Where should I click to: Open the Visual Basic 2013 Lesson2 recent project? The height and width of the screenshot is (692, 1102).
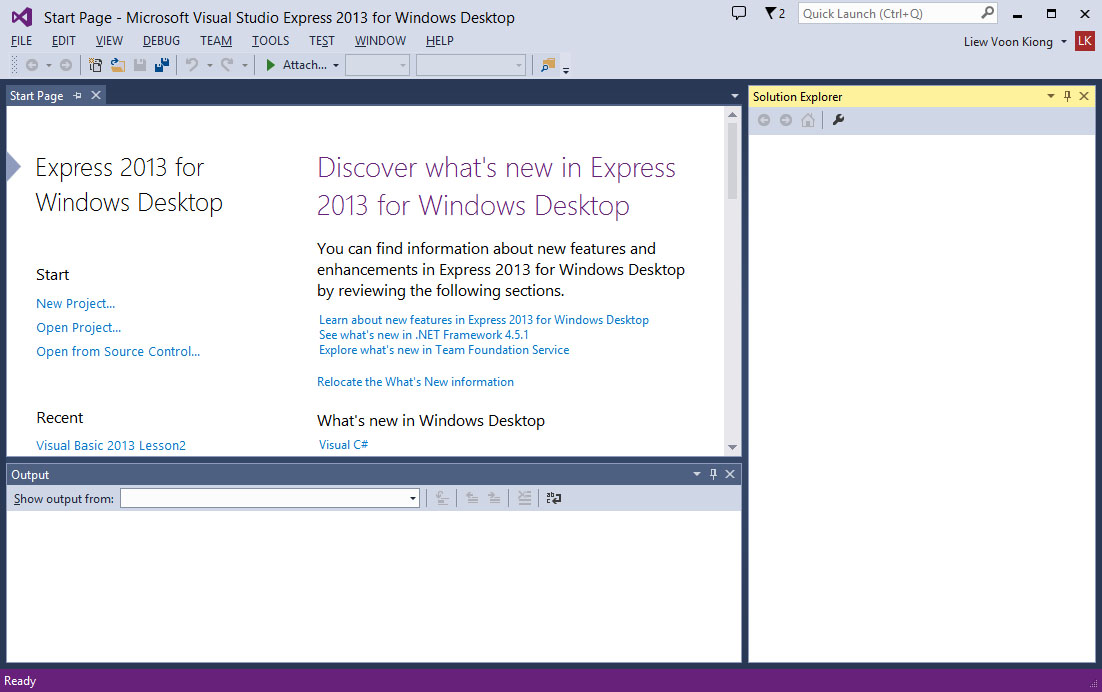pos(110,445)
